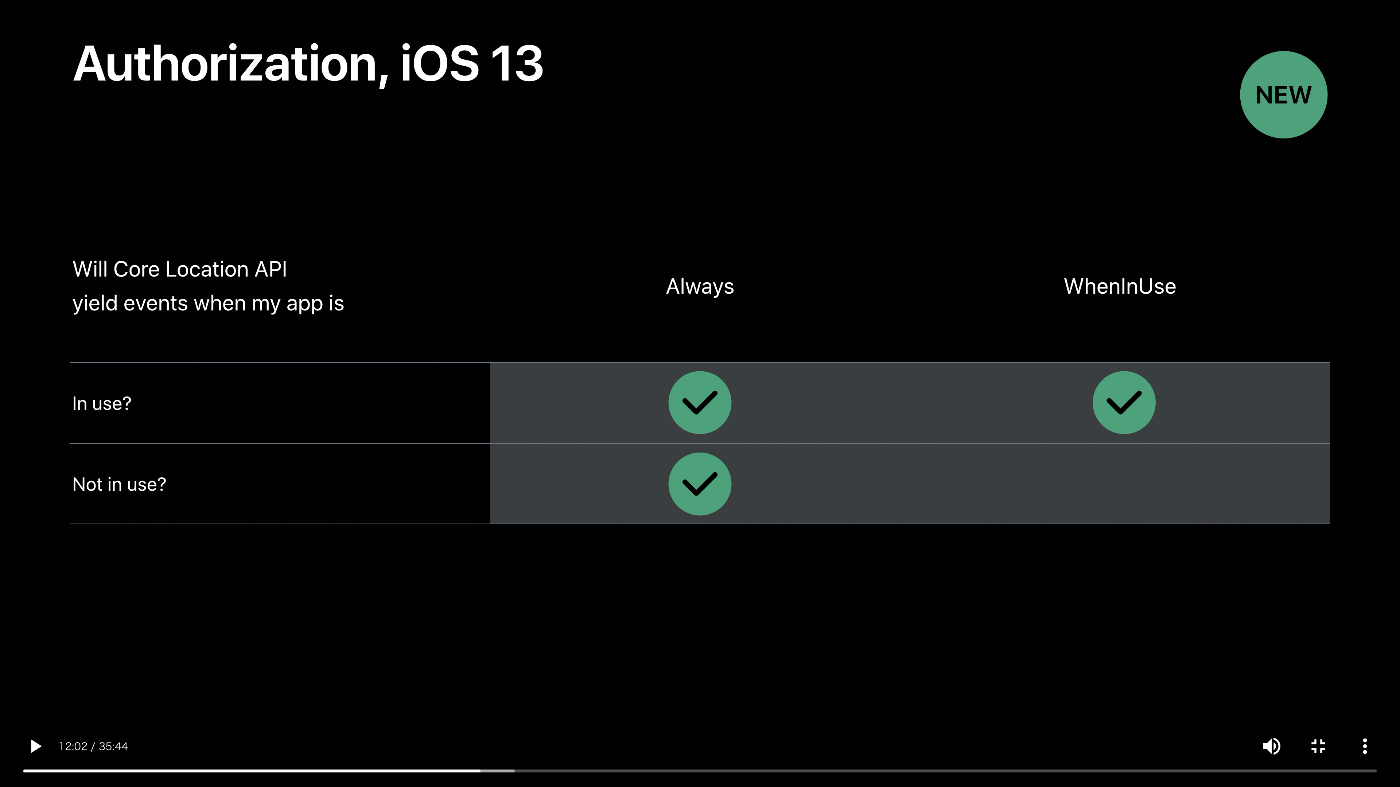Viewport: 1400px width, 787px height.
Task: Click the Always checkmark in 'Not in use?' row
Action: point(700,484)
